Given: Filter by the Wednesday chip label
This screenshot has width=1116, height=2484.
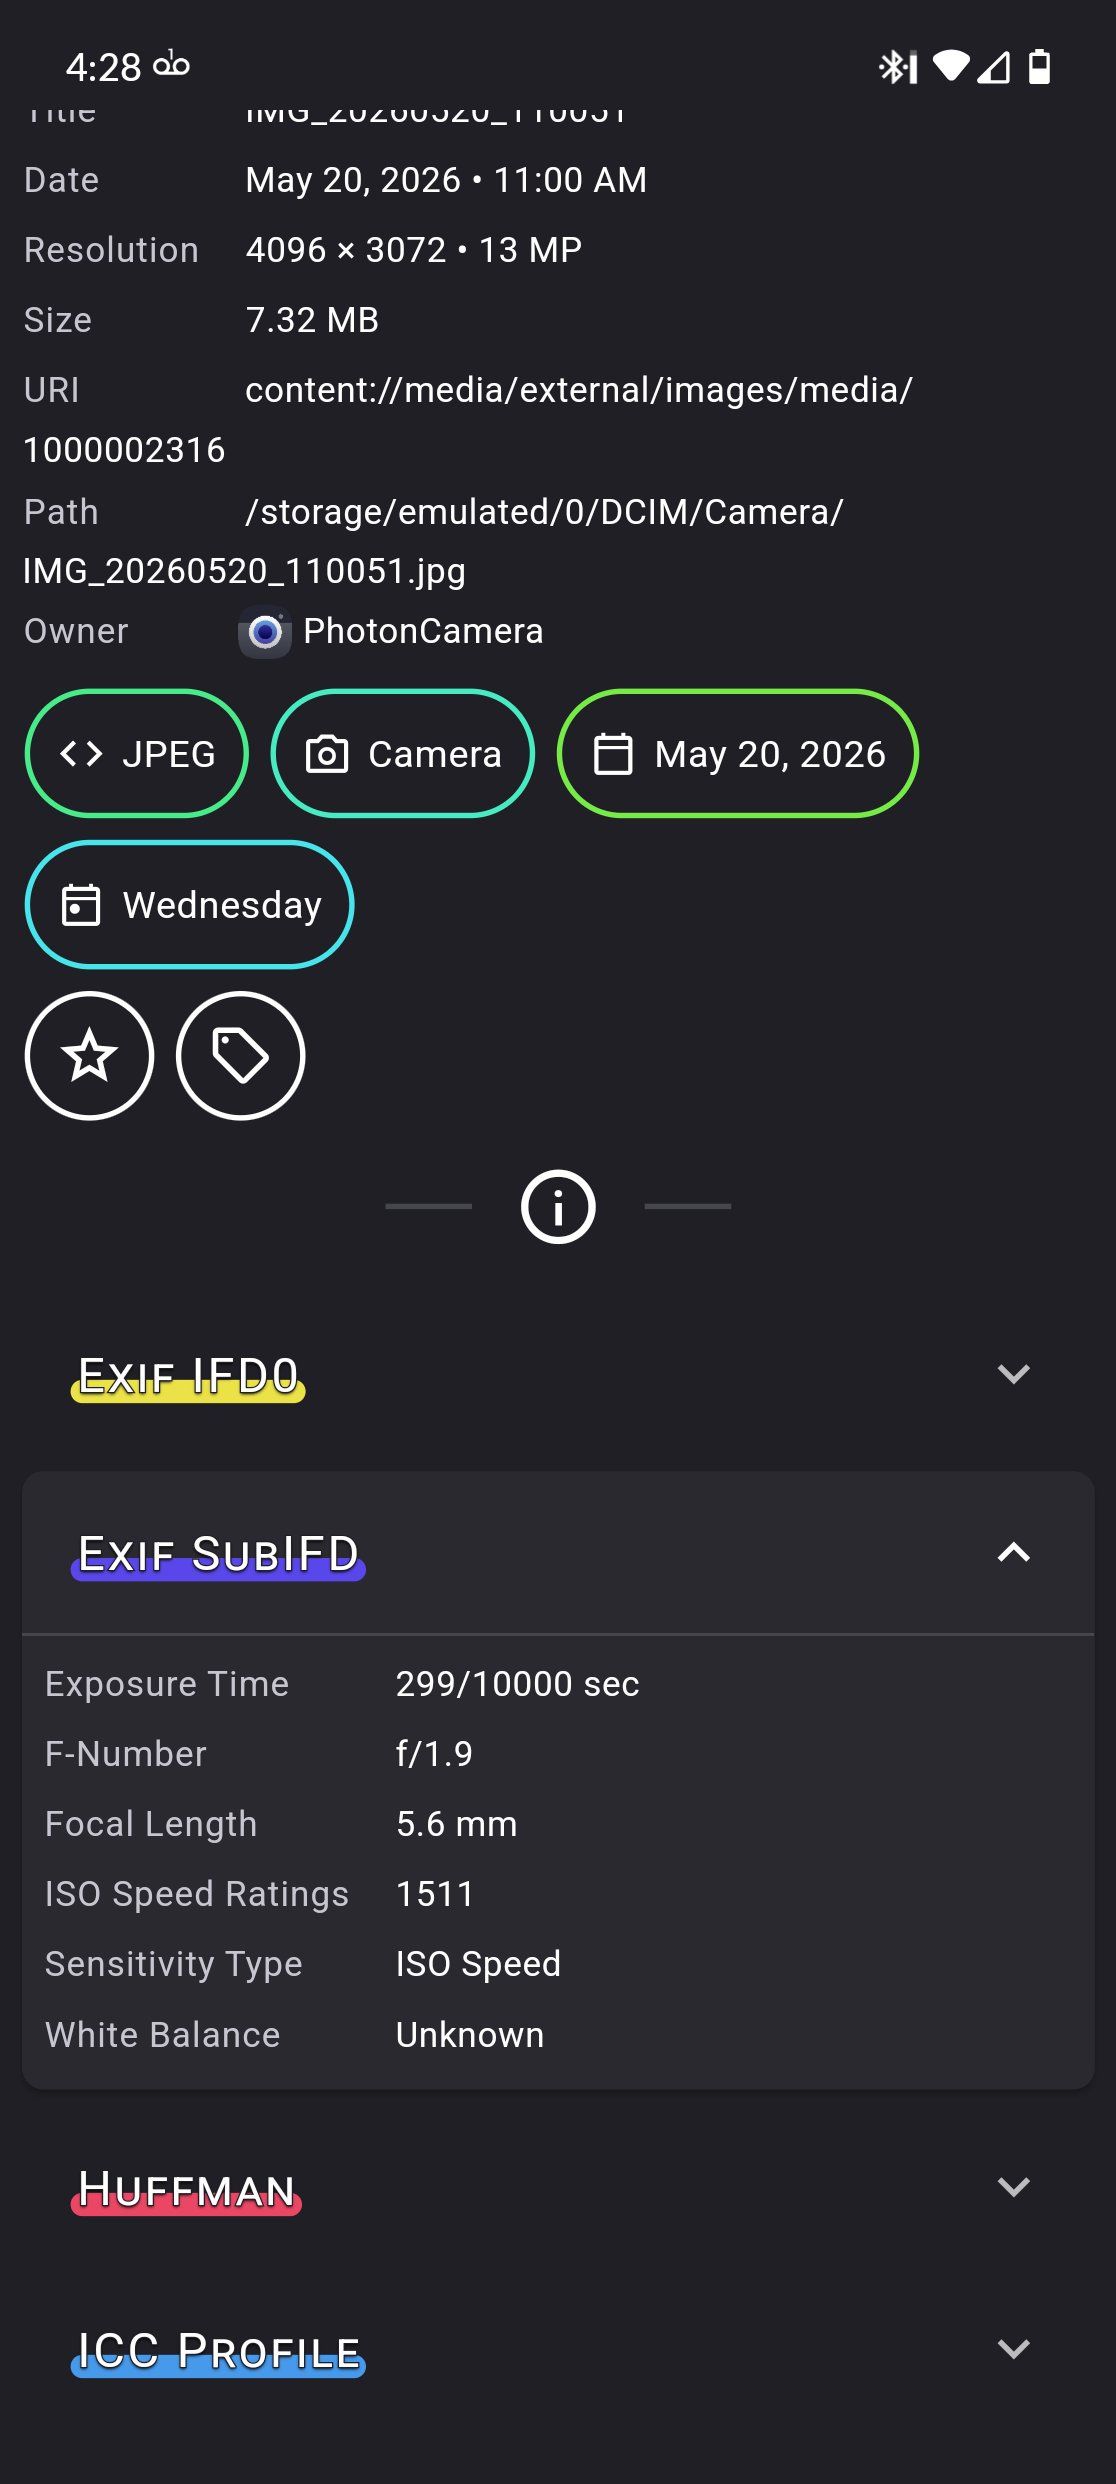Looking at the screenshot, I should [222, 905].
